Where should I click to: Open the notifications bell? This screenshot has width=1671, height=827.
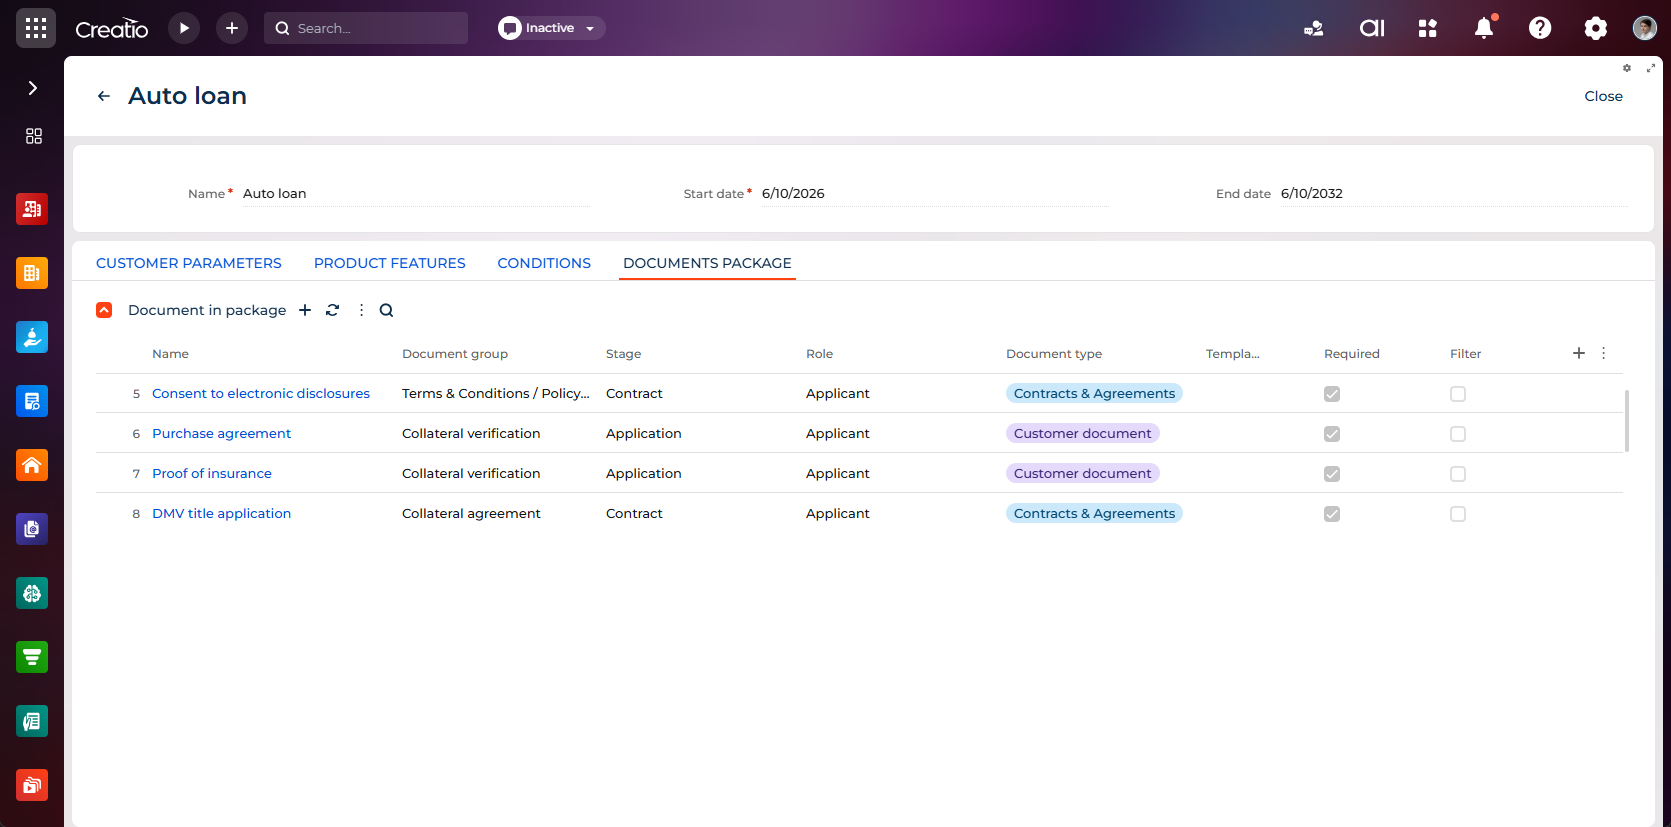(x=1484, y=28)
